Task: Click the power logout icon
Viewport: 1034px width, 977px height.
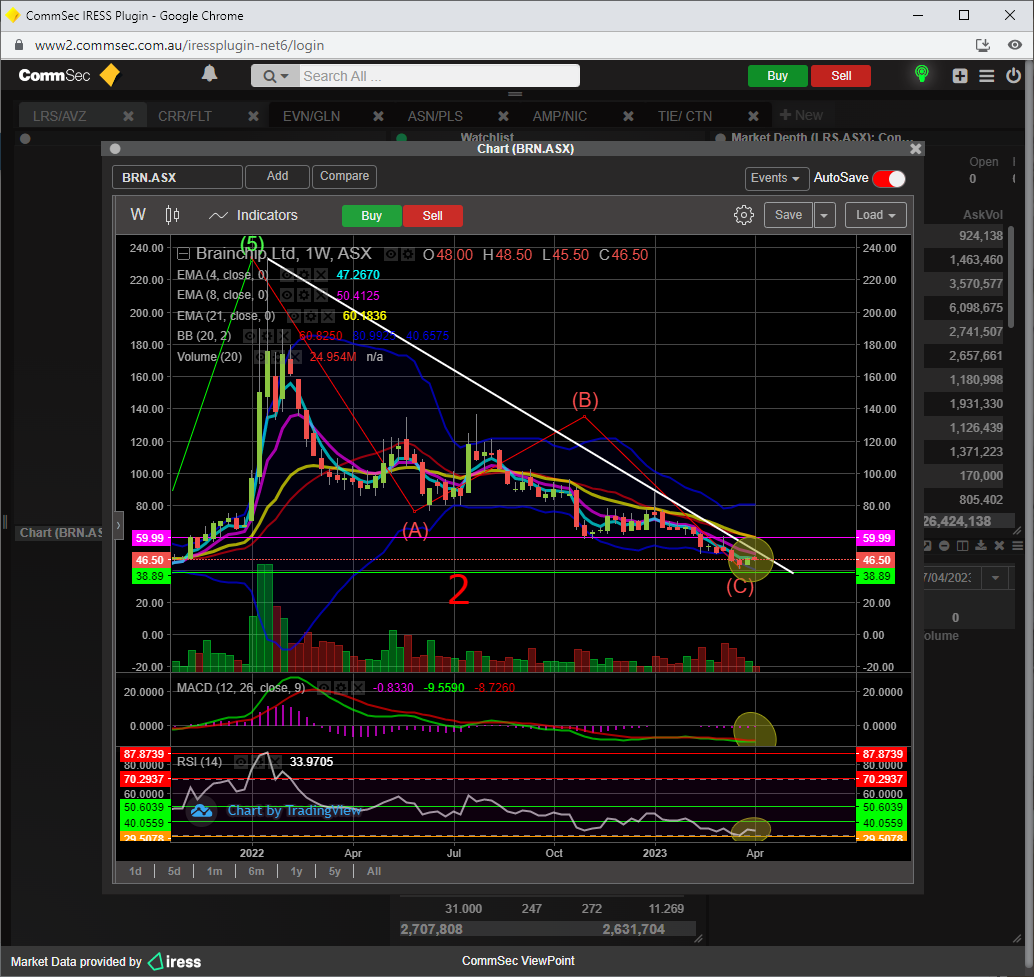Action: tap(1014, 76)
